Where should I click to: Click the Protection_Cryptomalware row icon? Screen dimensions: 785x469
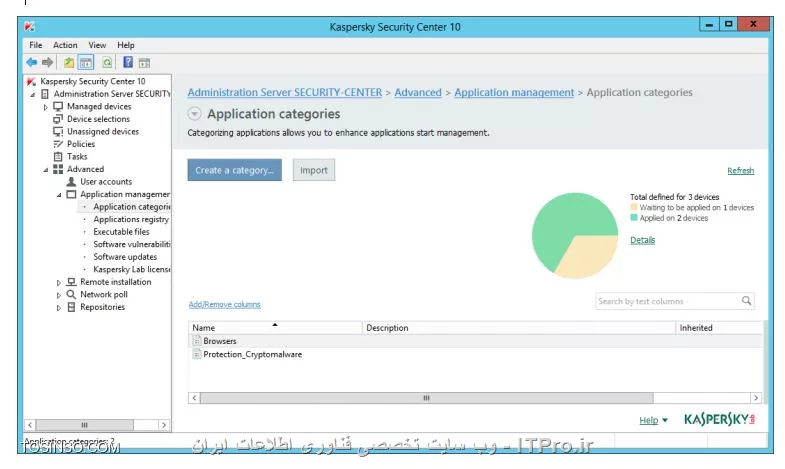197,354
